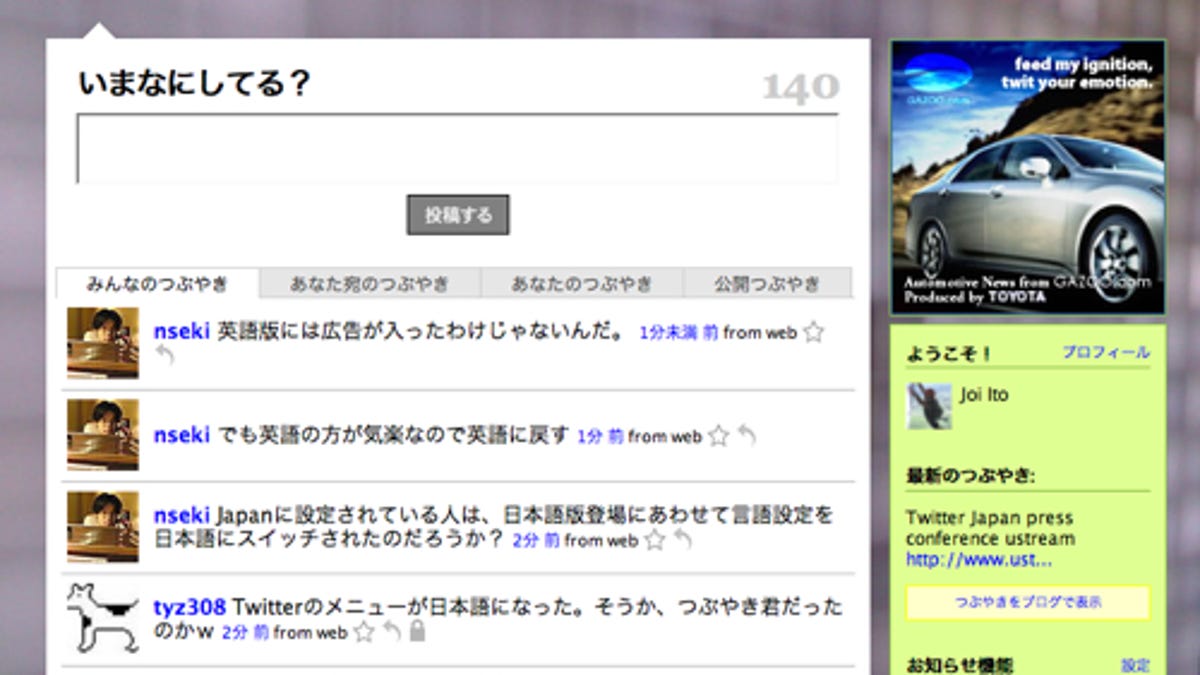
Task: Favorite the first nseki tweet with the star
Action: pyautogui.click(x=813, y=332)
